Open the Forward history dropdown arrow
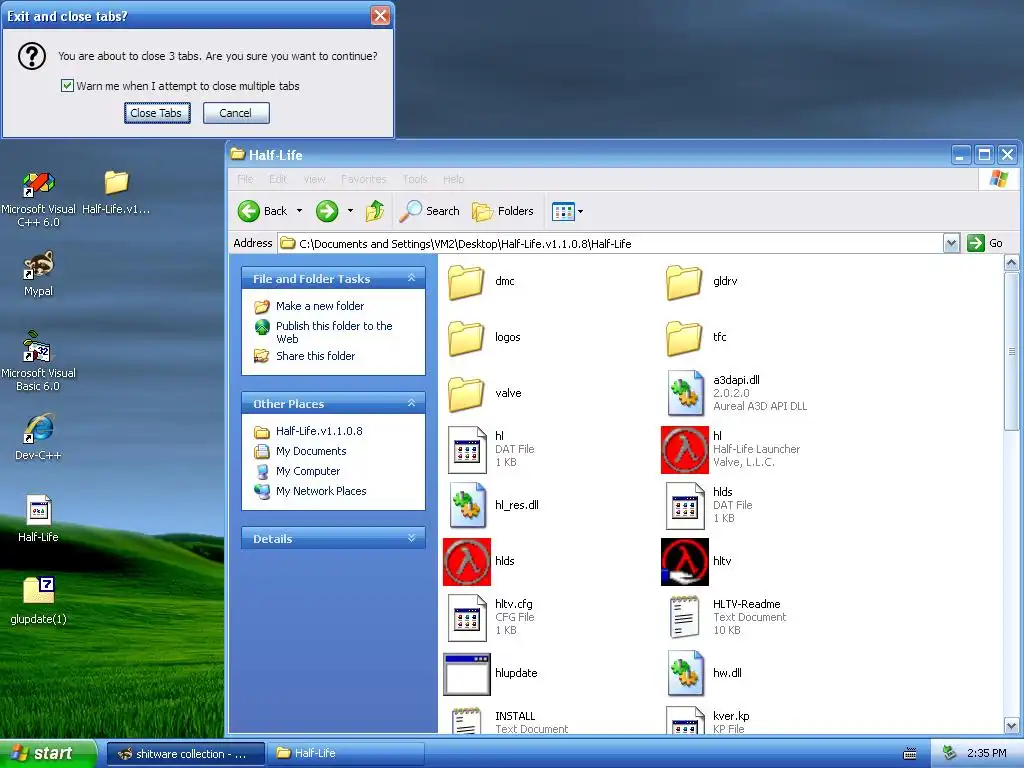The image size is (1024, 768). click(350, 211)
